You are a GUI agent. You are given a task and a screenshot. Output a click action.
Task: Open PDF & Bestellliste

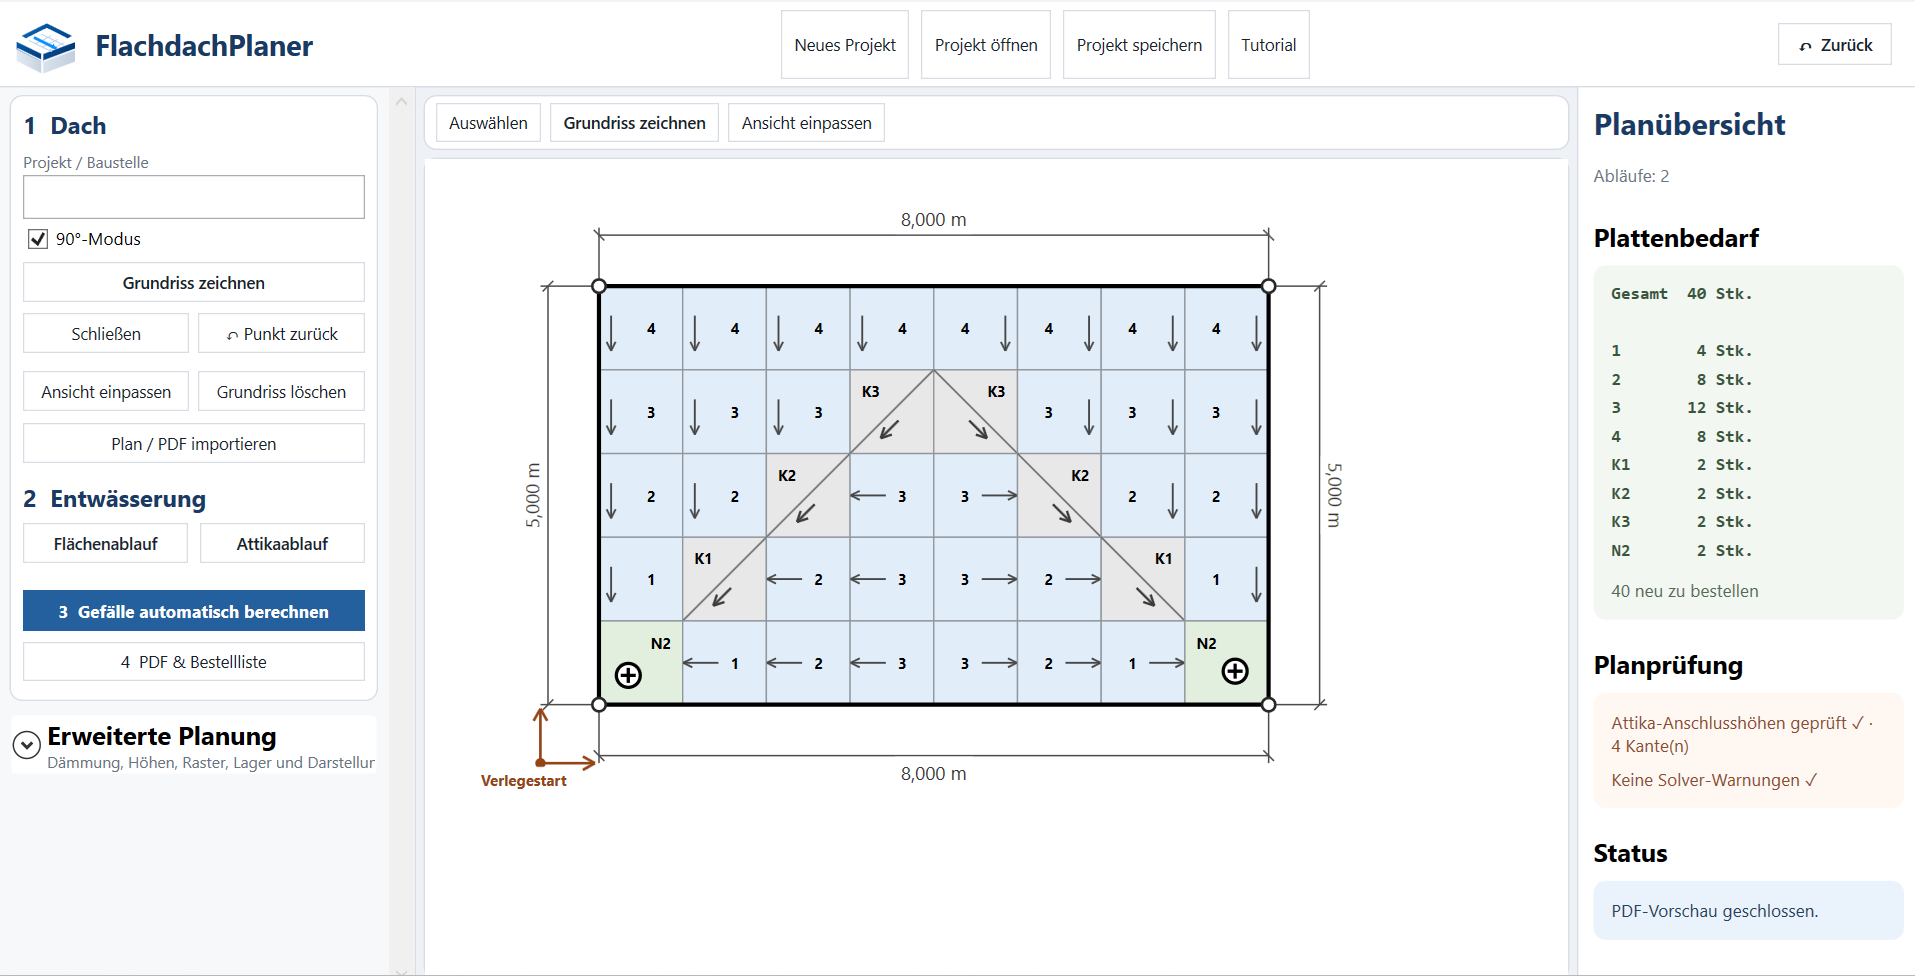click(194, 662)
